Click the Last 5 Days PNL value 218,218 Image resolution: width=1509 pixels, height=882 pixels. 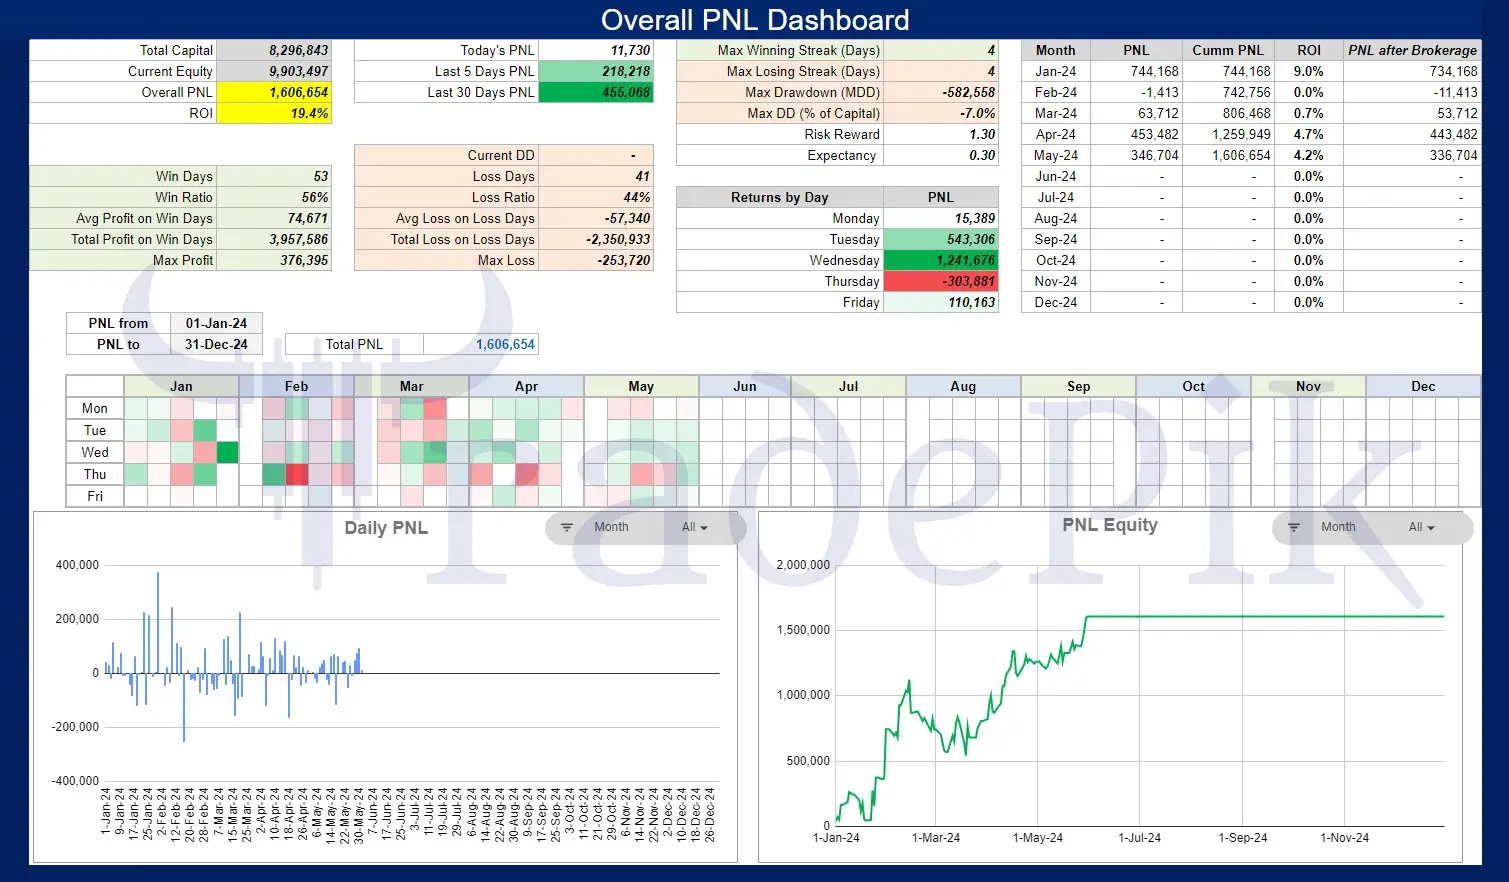(x=596, y=71)
